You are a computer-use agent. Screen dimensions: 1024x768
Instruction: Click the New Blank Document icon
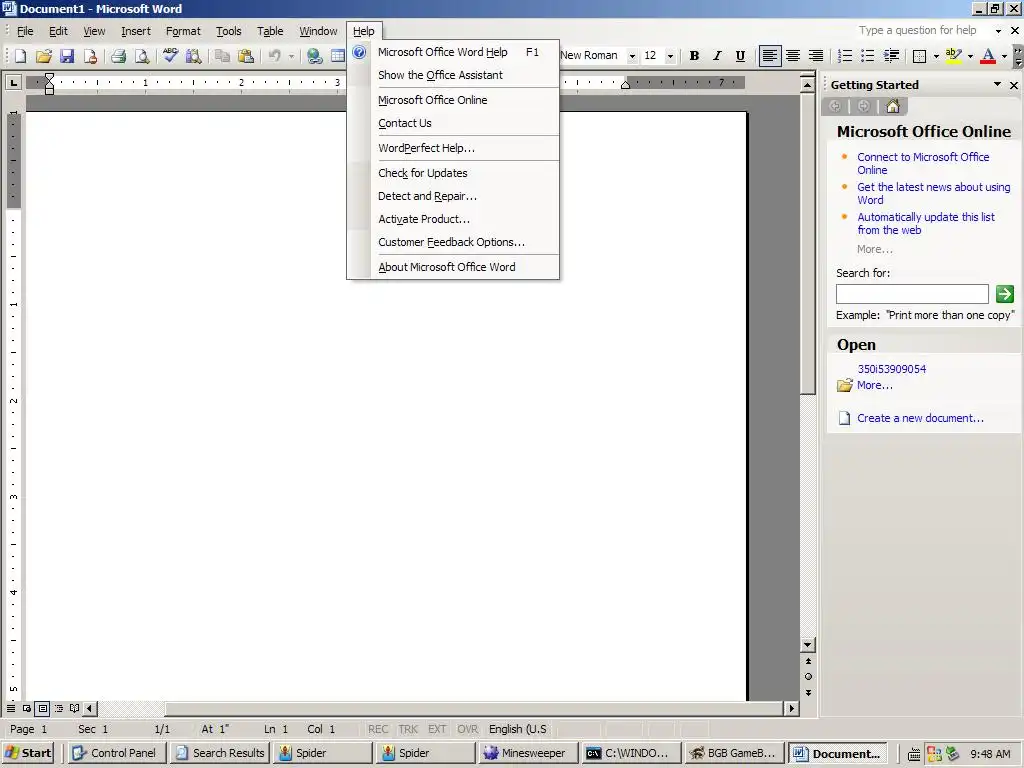[20, 56]
